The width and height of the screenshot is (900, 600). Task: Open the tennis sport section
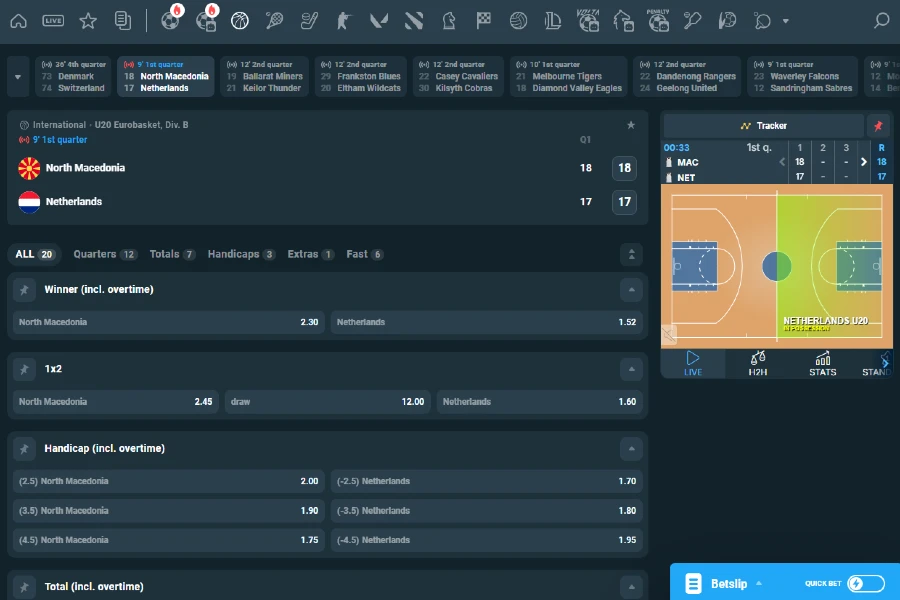pyautogui.click(x=275, y=20)
